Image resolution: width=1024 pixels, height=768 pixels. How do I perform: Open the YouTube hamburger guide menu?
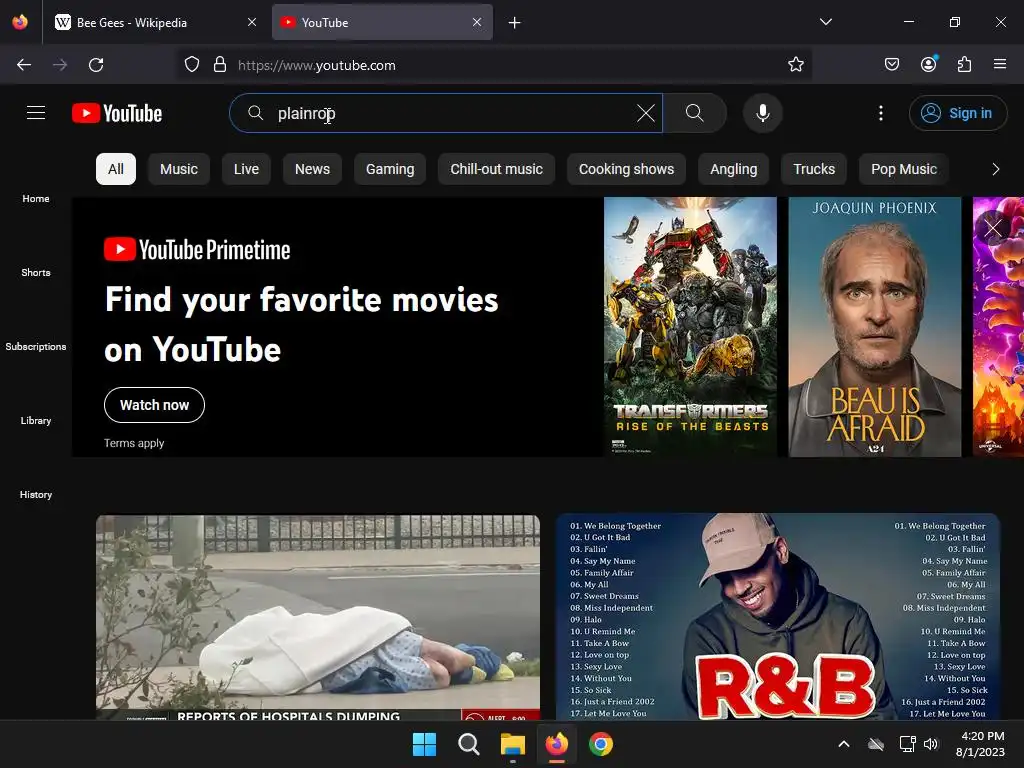(x=36, y=113)
